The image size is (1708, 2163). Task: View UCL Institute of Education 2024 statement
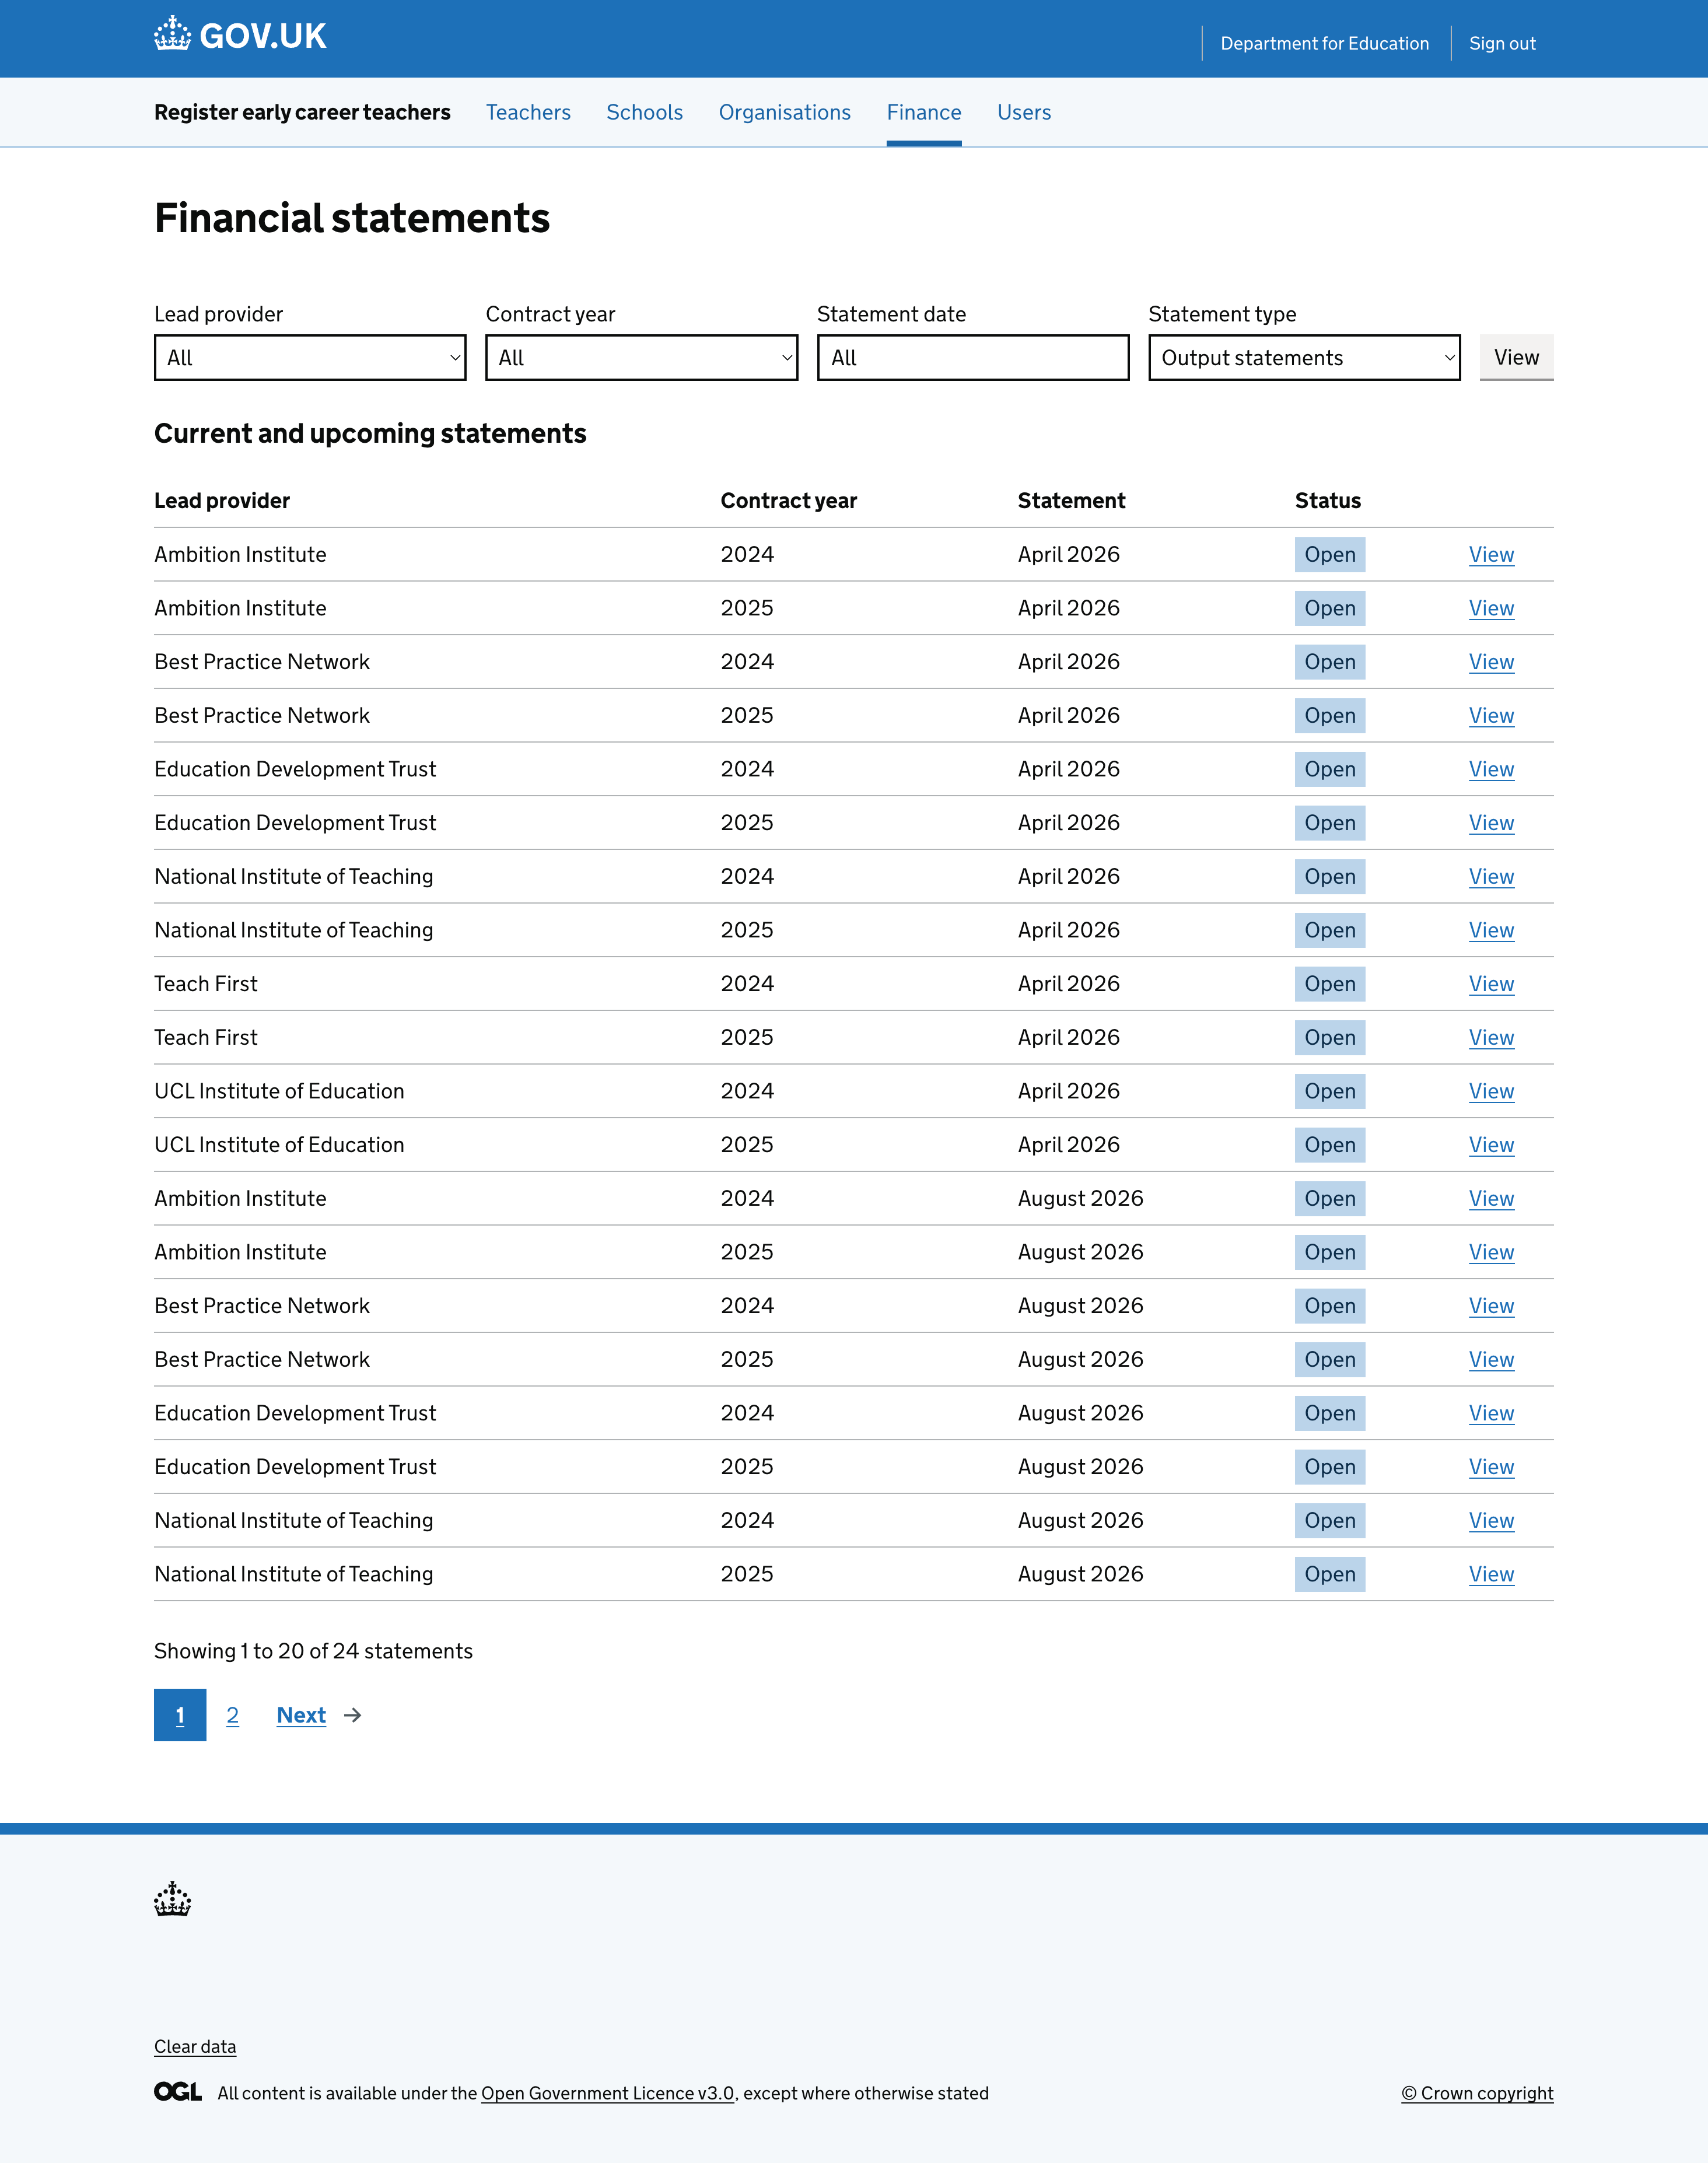pos(1491,1091)
